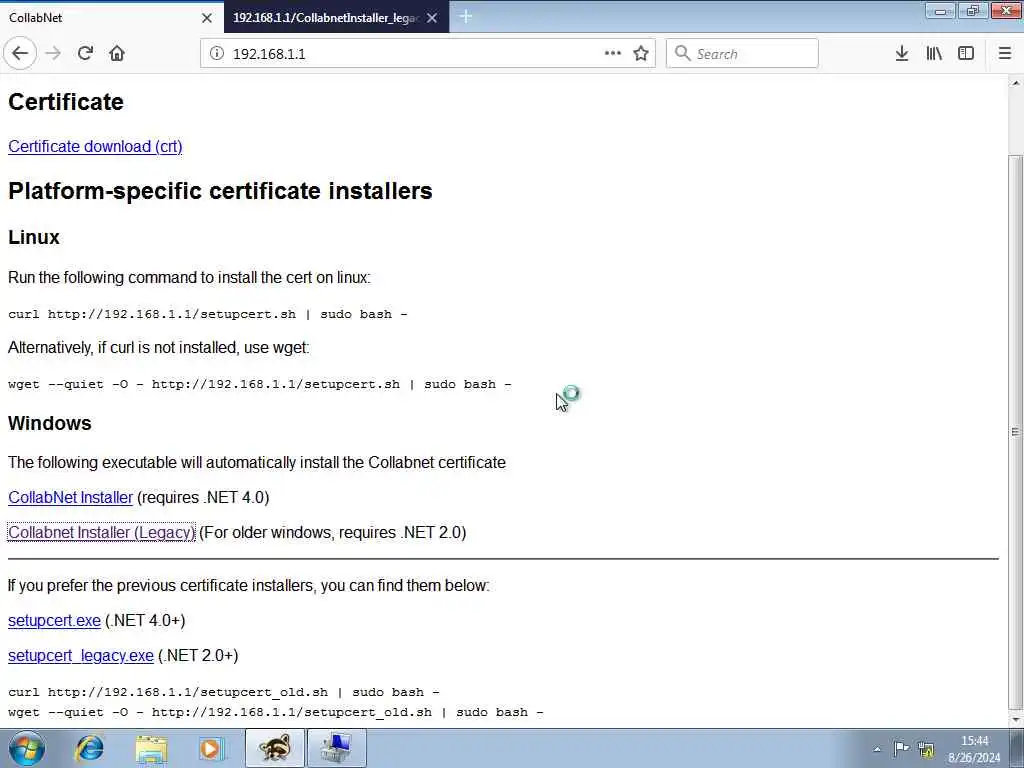Close the CollabNet tab

coord(207,18)
